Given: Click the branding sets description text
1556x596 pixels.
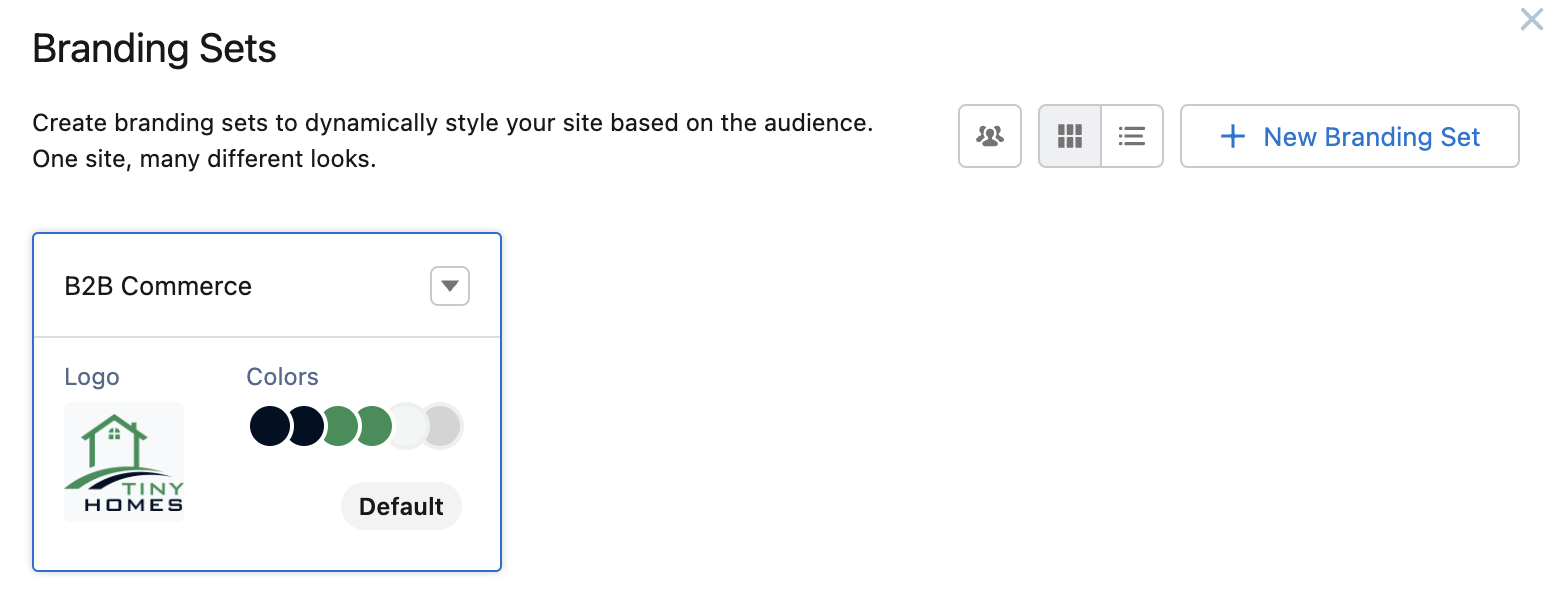Looking at the screenshot, I should (453, 141).
